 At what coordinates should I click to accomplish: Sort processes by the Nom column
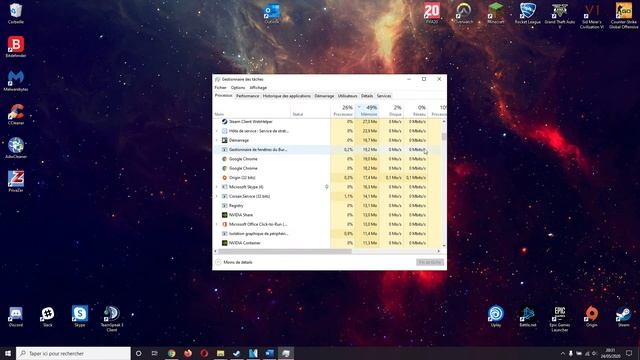pyautogui.click(x=252, y=110)
